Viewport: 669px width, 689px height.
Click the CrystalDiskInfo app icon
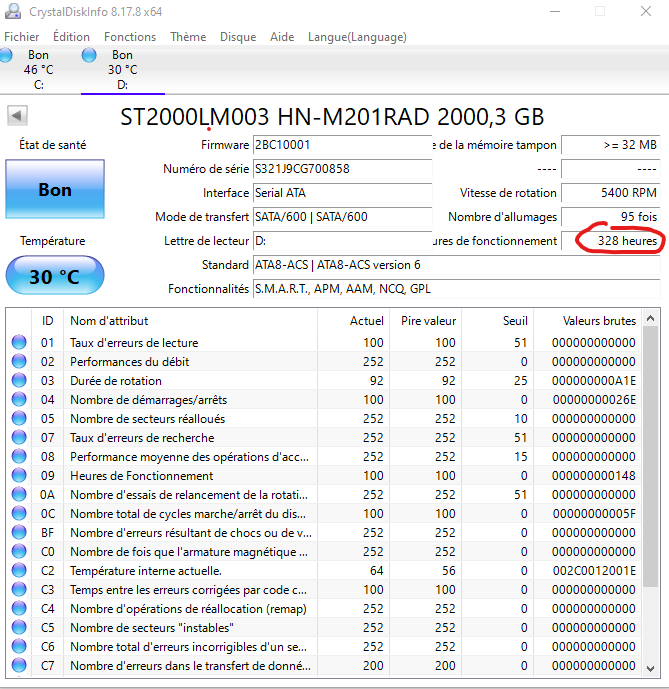(x=13, y=11)
